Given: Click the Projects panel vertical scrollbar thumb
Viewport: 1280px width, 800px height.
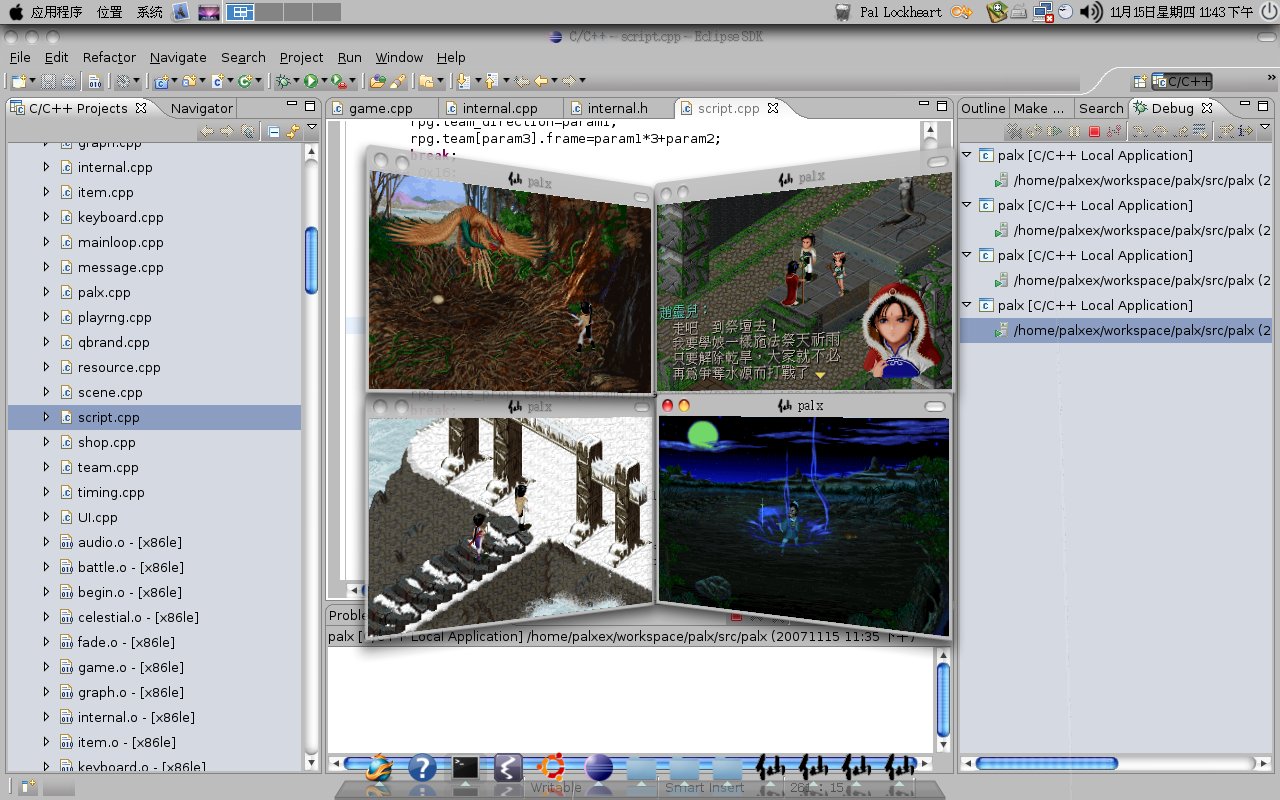Looking at the screenshot, I should 311,260.
